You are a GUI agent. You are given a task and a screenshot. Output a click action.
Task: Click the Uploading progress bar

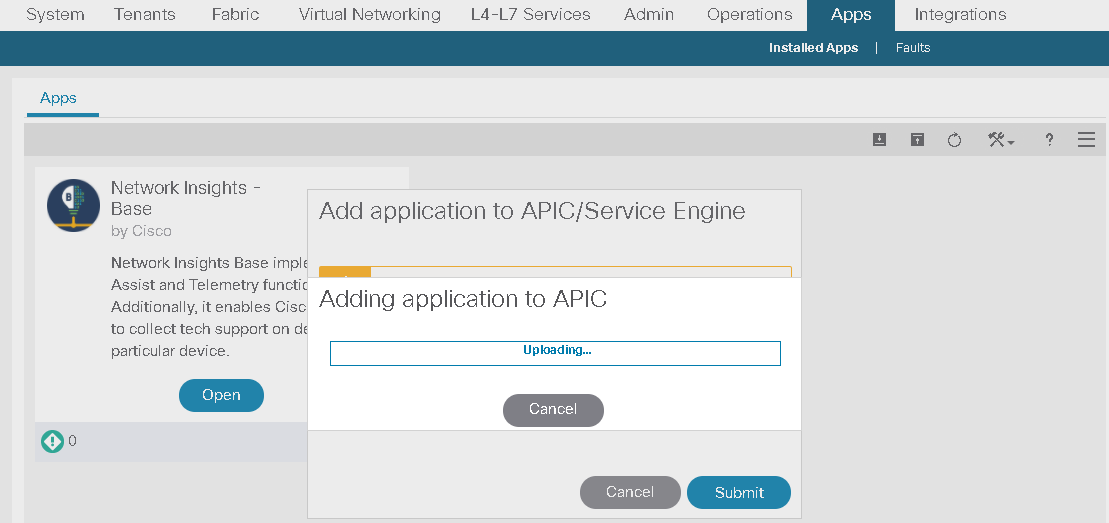coord(555,353)
